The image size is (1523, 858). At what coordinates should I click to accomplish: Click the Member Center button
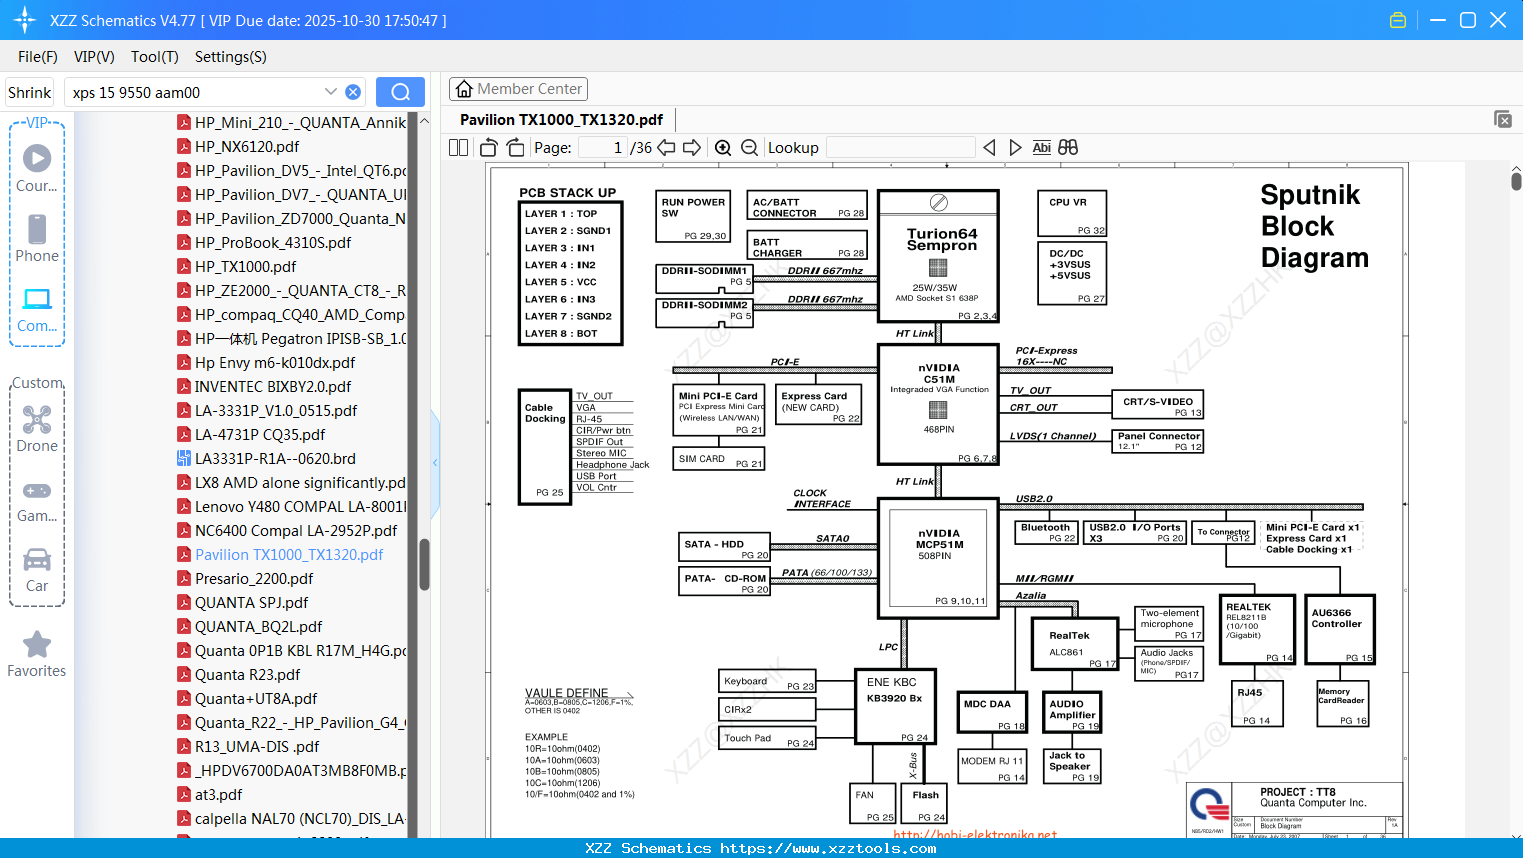(x=518, y=89)
